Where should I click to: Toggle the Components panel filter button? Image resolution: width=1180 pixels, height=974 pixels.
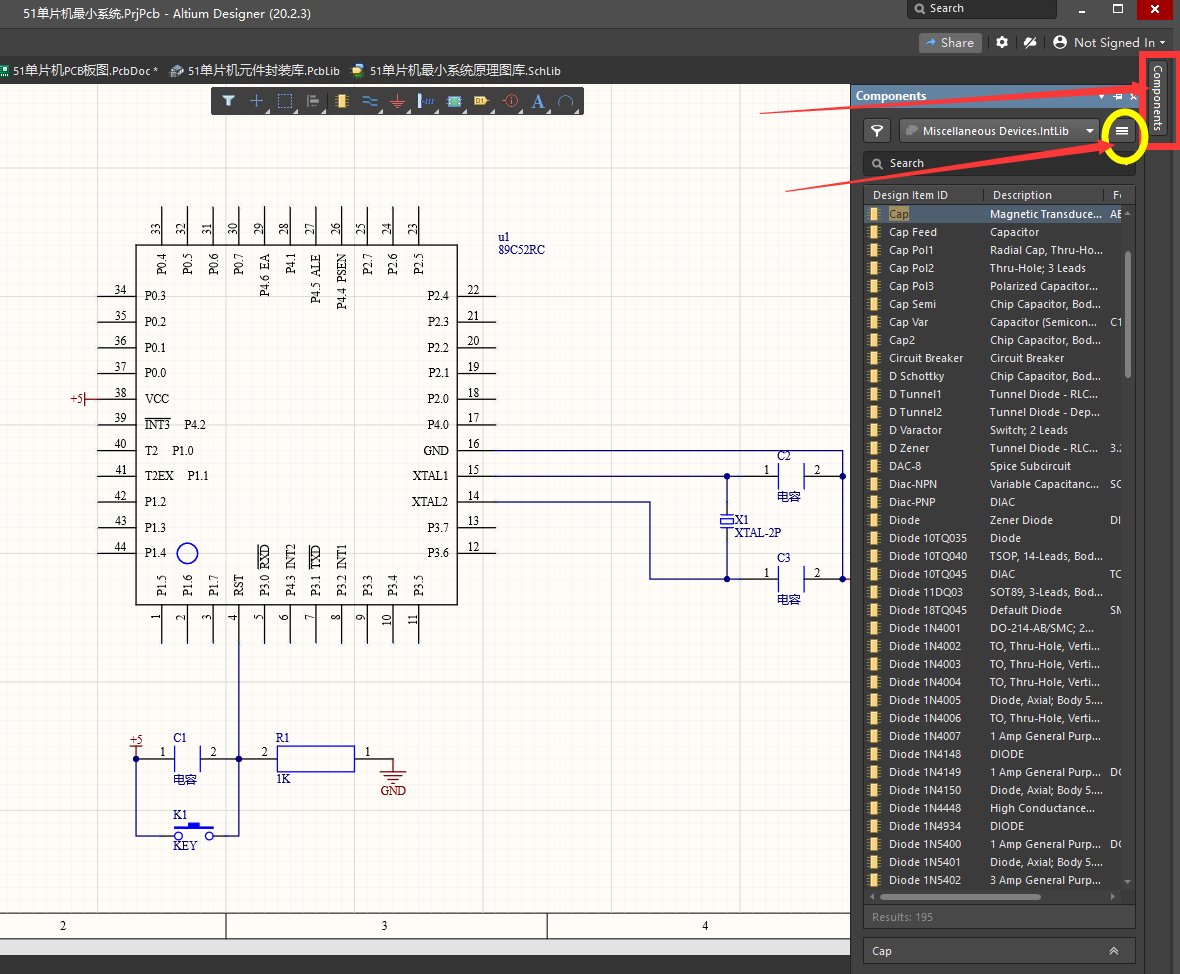point(877,131)
